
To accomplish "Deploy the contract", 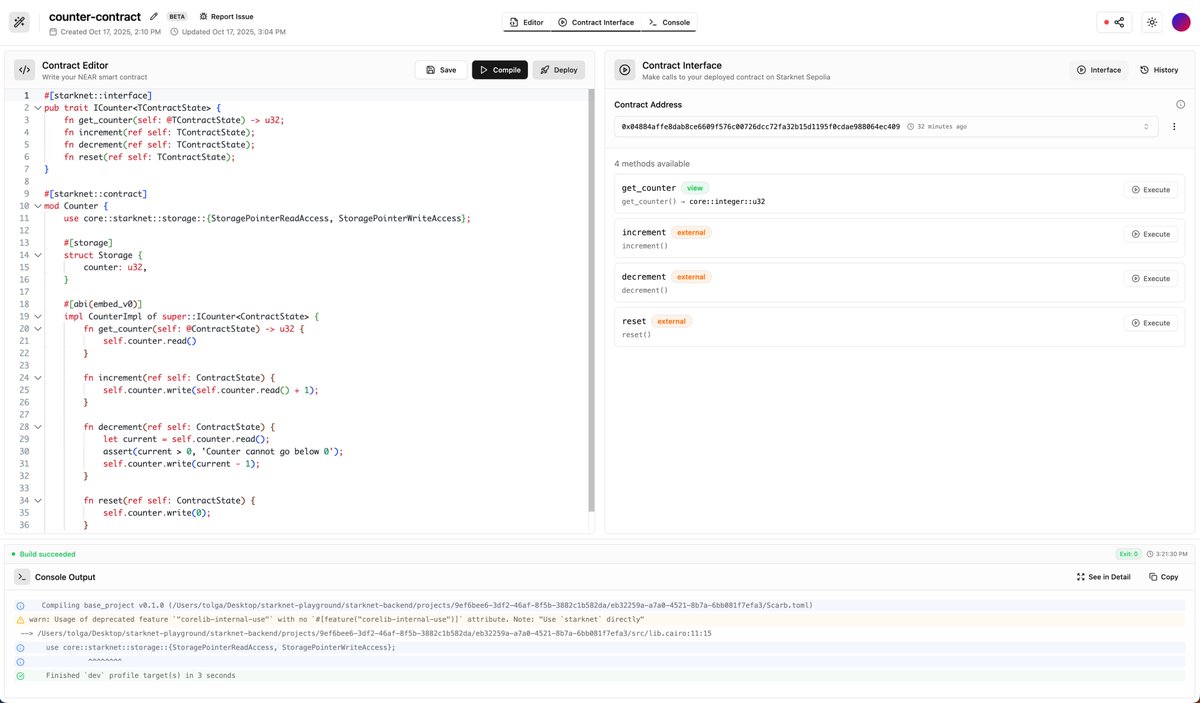I will tap(558, 70).
